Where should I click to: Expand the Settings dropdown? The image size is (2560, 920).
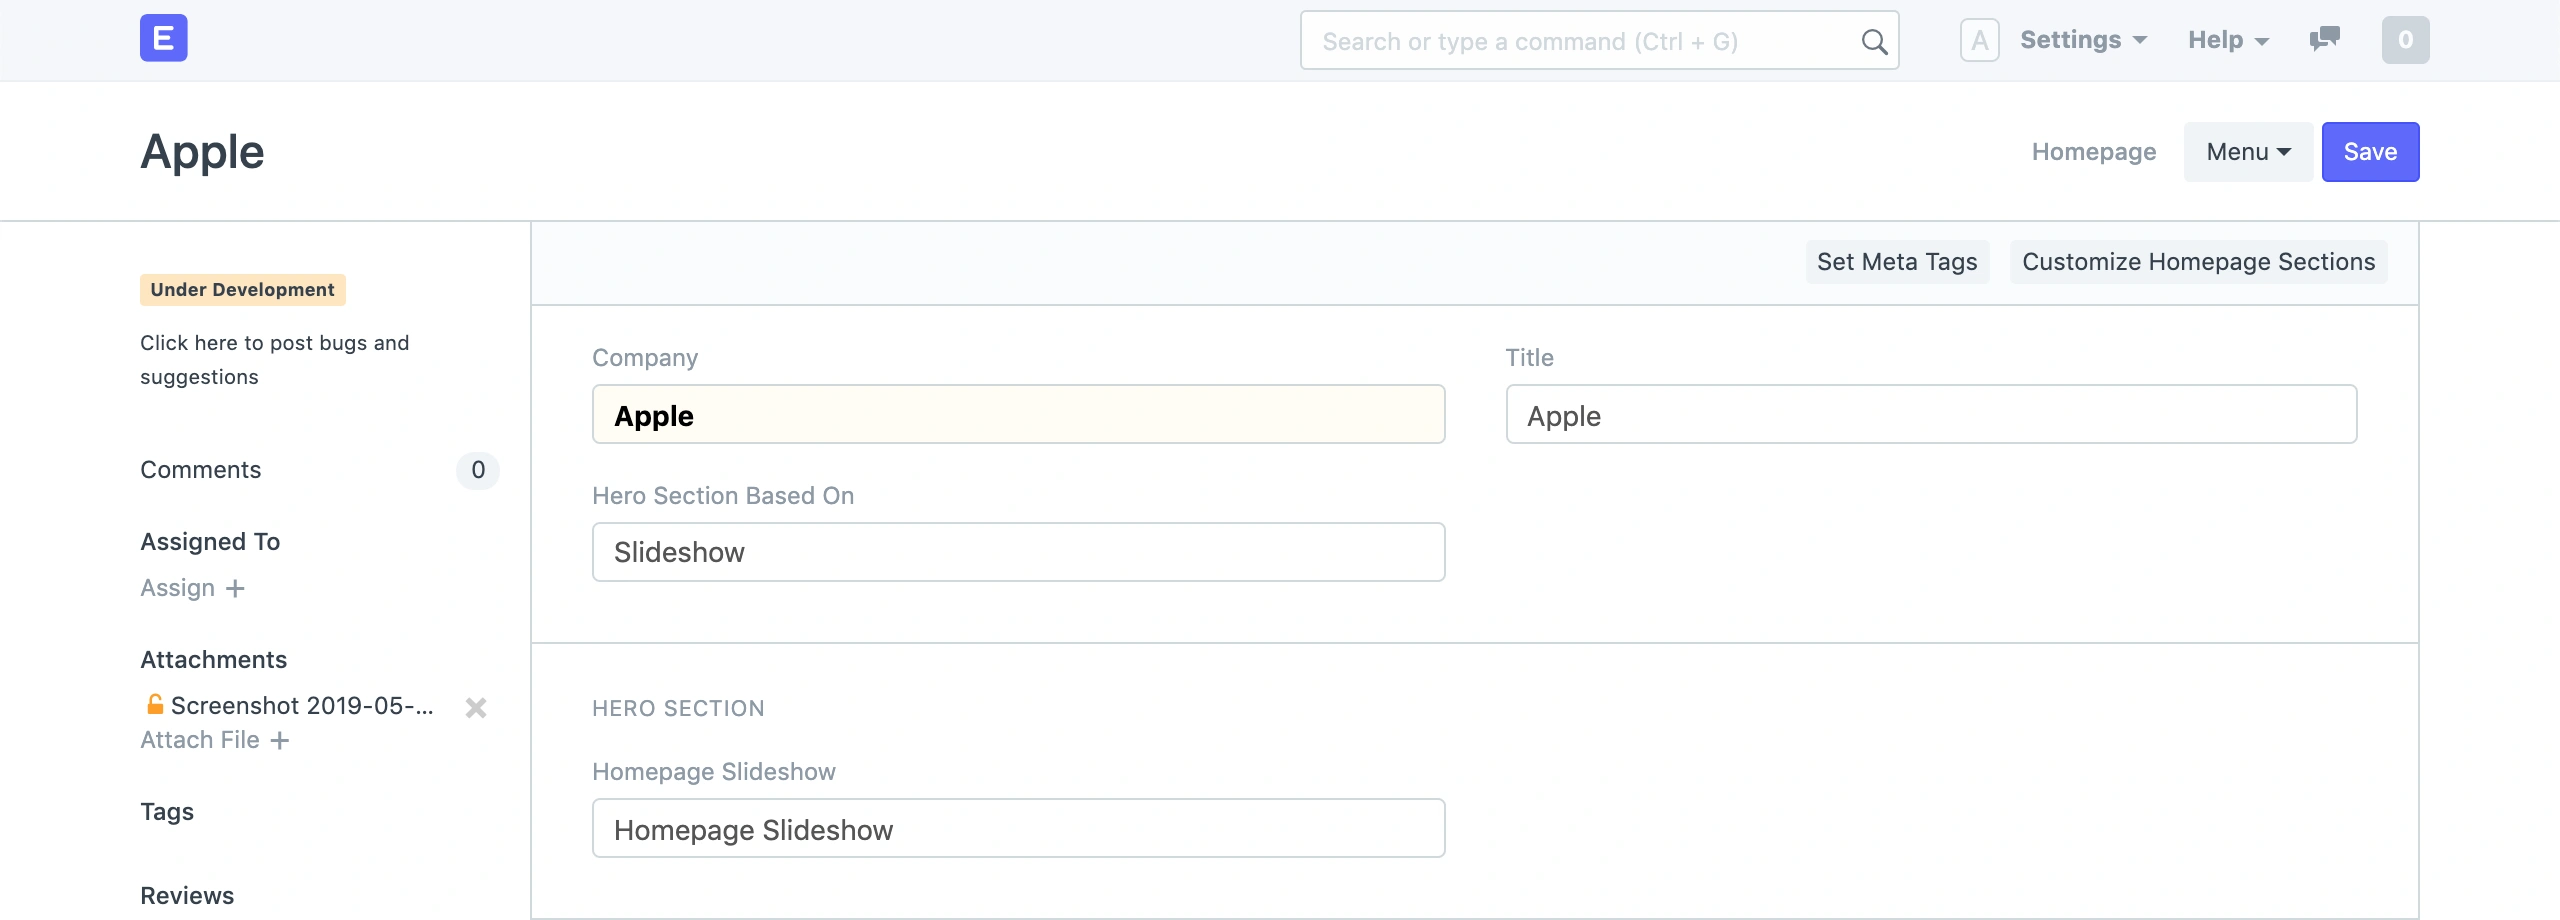(x=2083, y=40)
